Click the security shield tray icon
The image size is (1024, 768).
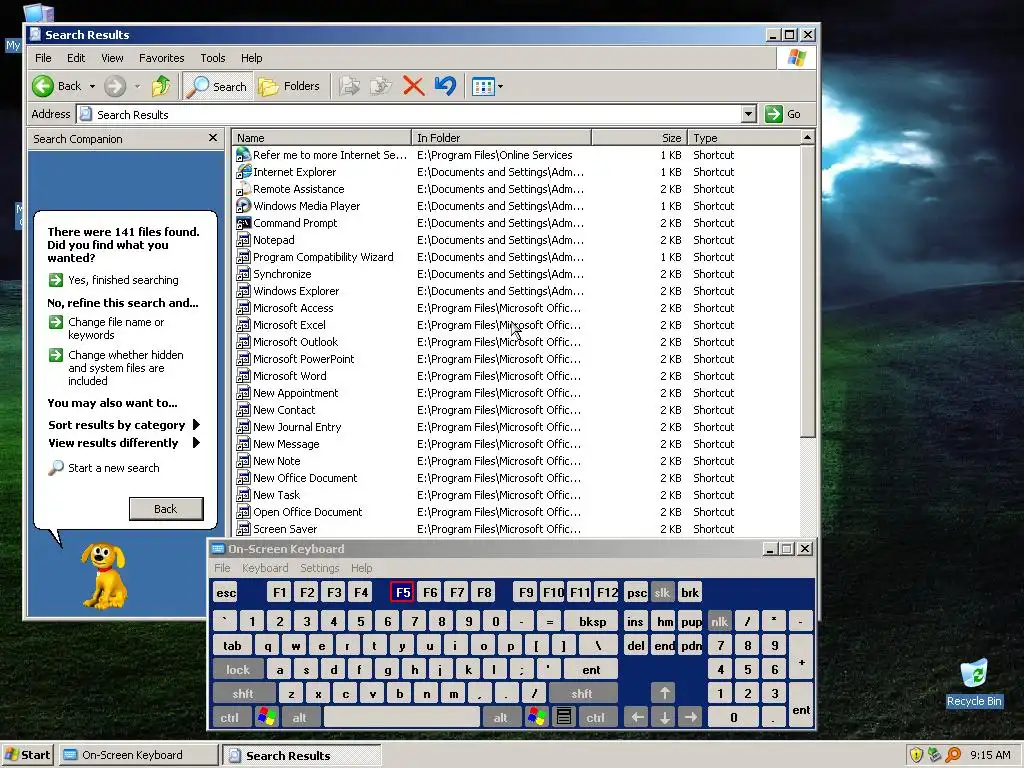916,755
